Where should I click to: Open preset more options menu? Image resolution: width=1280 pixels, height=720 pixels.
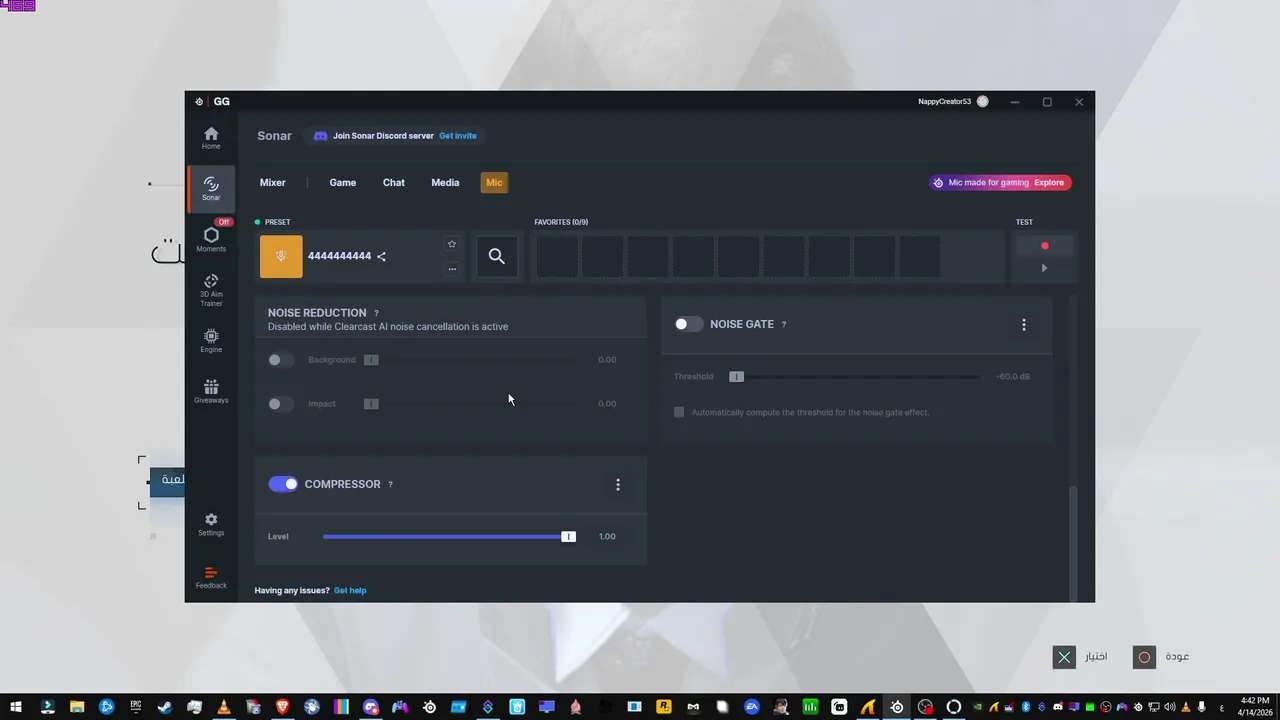tap(452, 268)
